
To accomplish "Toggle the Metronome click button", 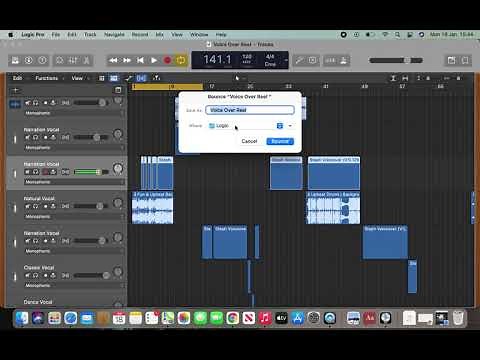I will (344, 60).
